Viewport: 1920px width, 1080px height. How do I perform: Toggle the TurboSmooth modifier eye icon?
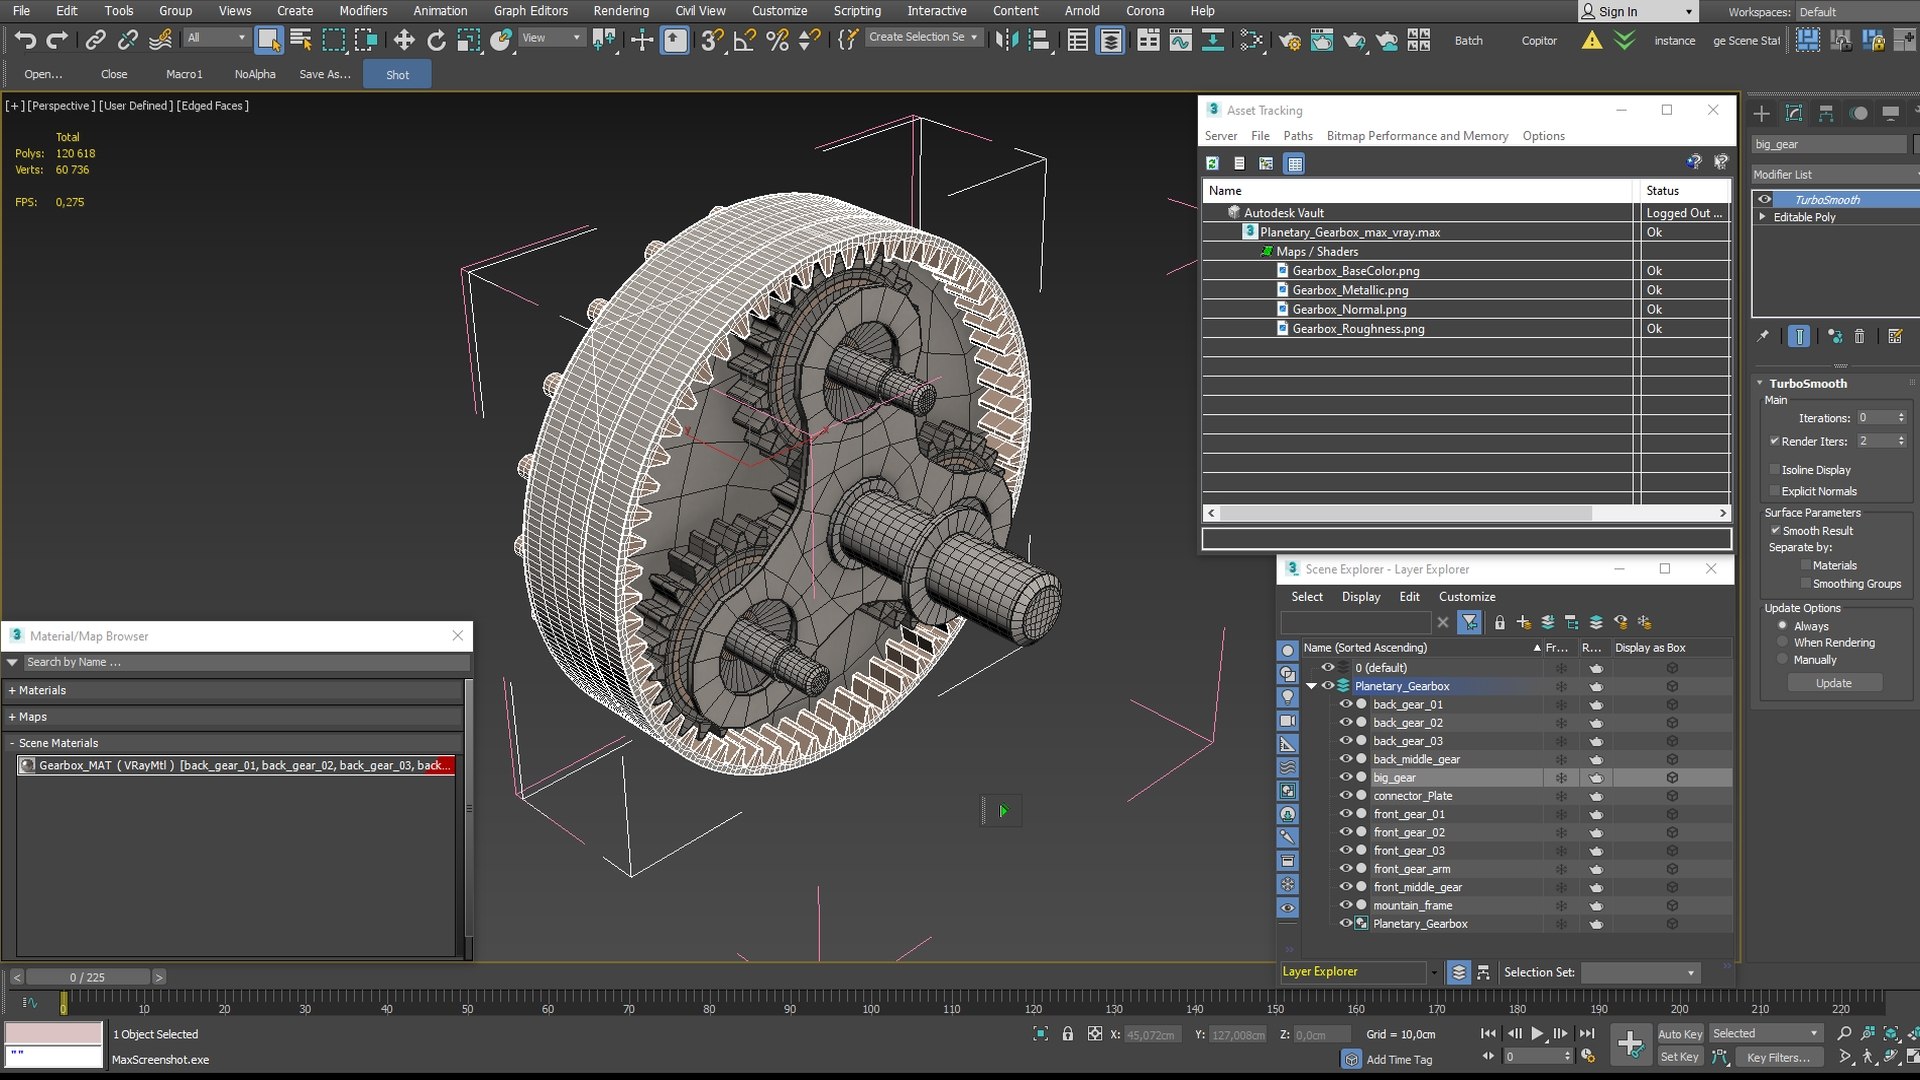[x=1765, y=200]
